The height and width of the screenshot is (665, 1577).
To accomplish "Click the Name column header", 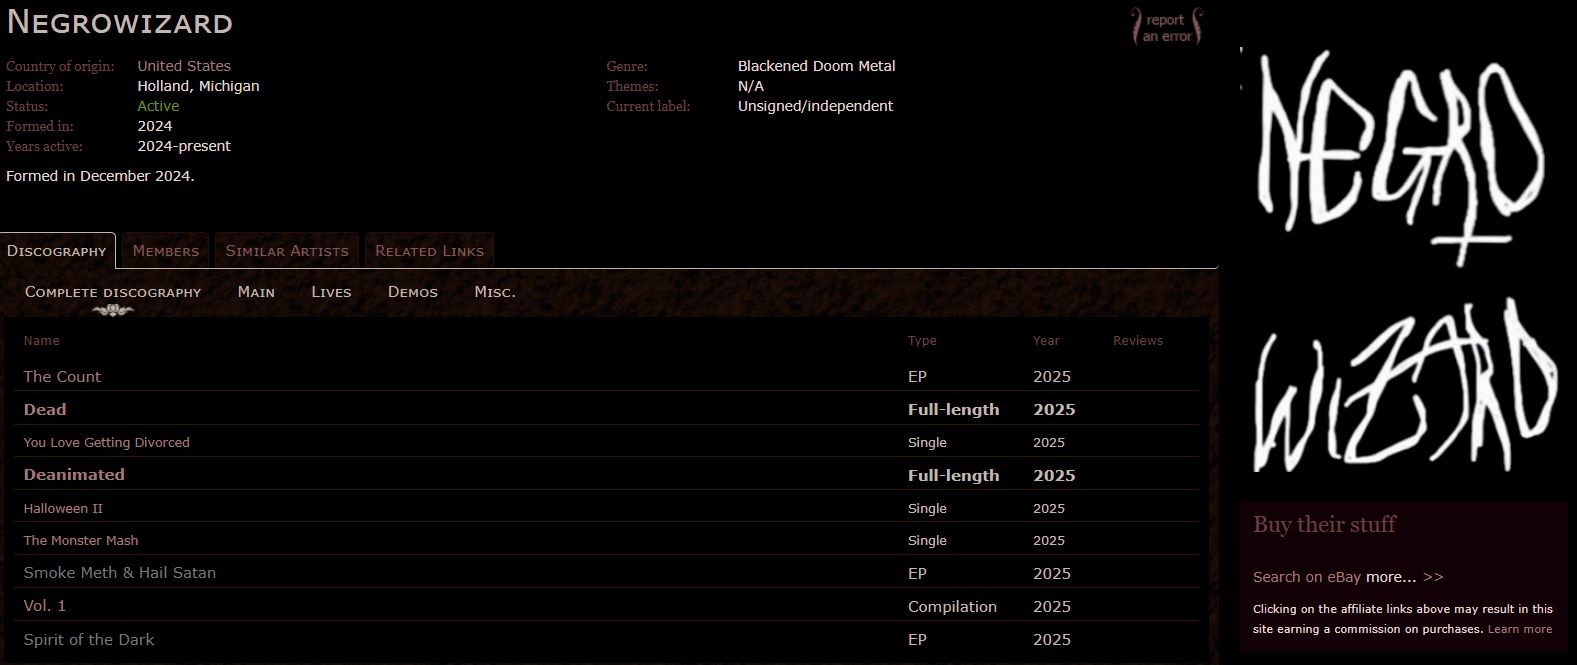I will [x=42, y=341].
